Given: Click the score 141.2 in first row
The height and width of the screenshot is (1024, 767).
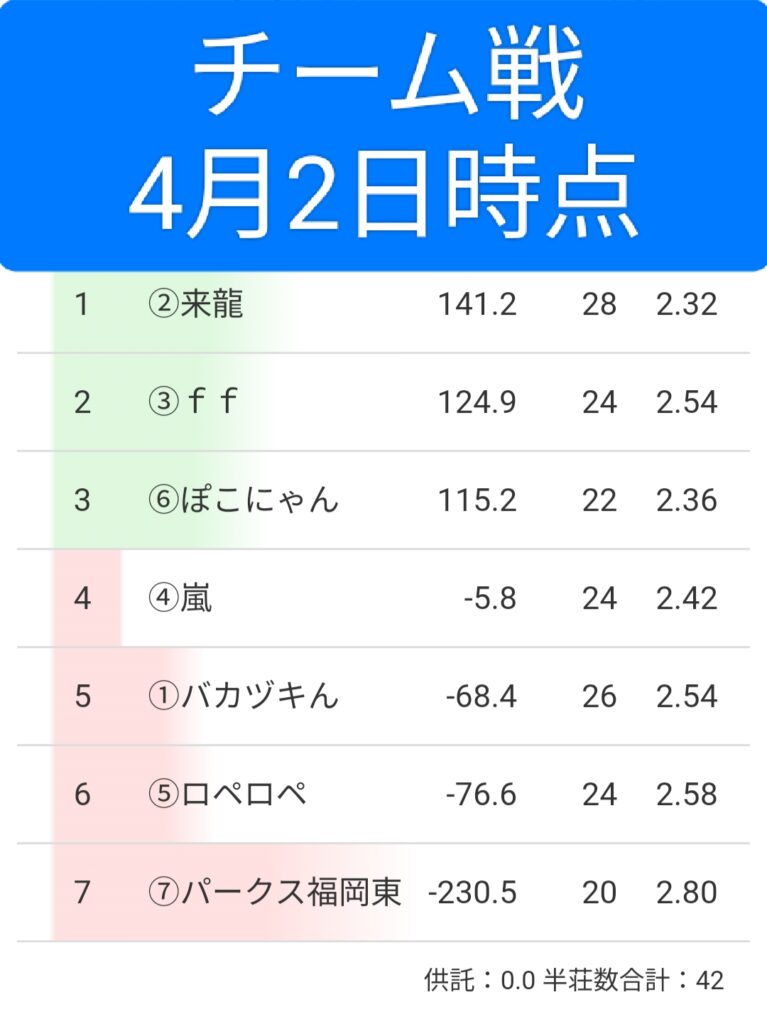Looking at the screenshot, I should coord(477,304).
